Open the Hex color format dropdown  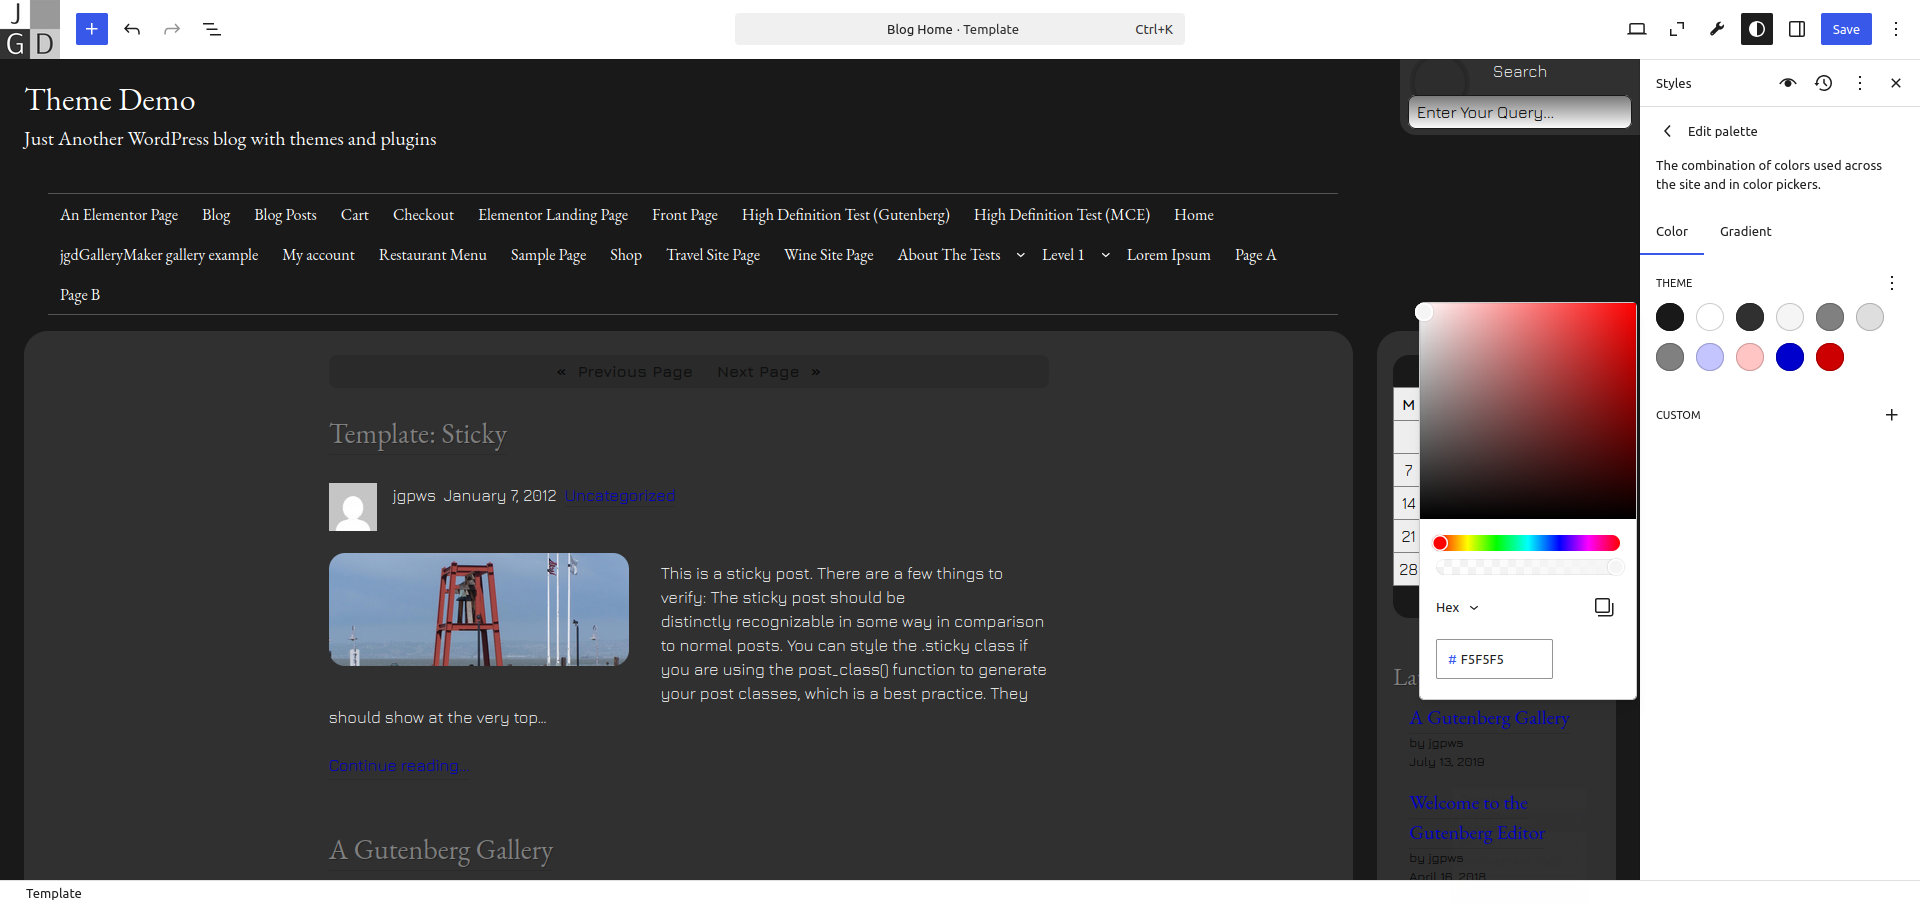pyautogui.click(x=1457, y=608)
